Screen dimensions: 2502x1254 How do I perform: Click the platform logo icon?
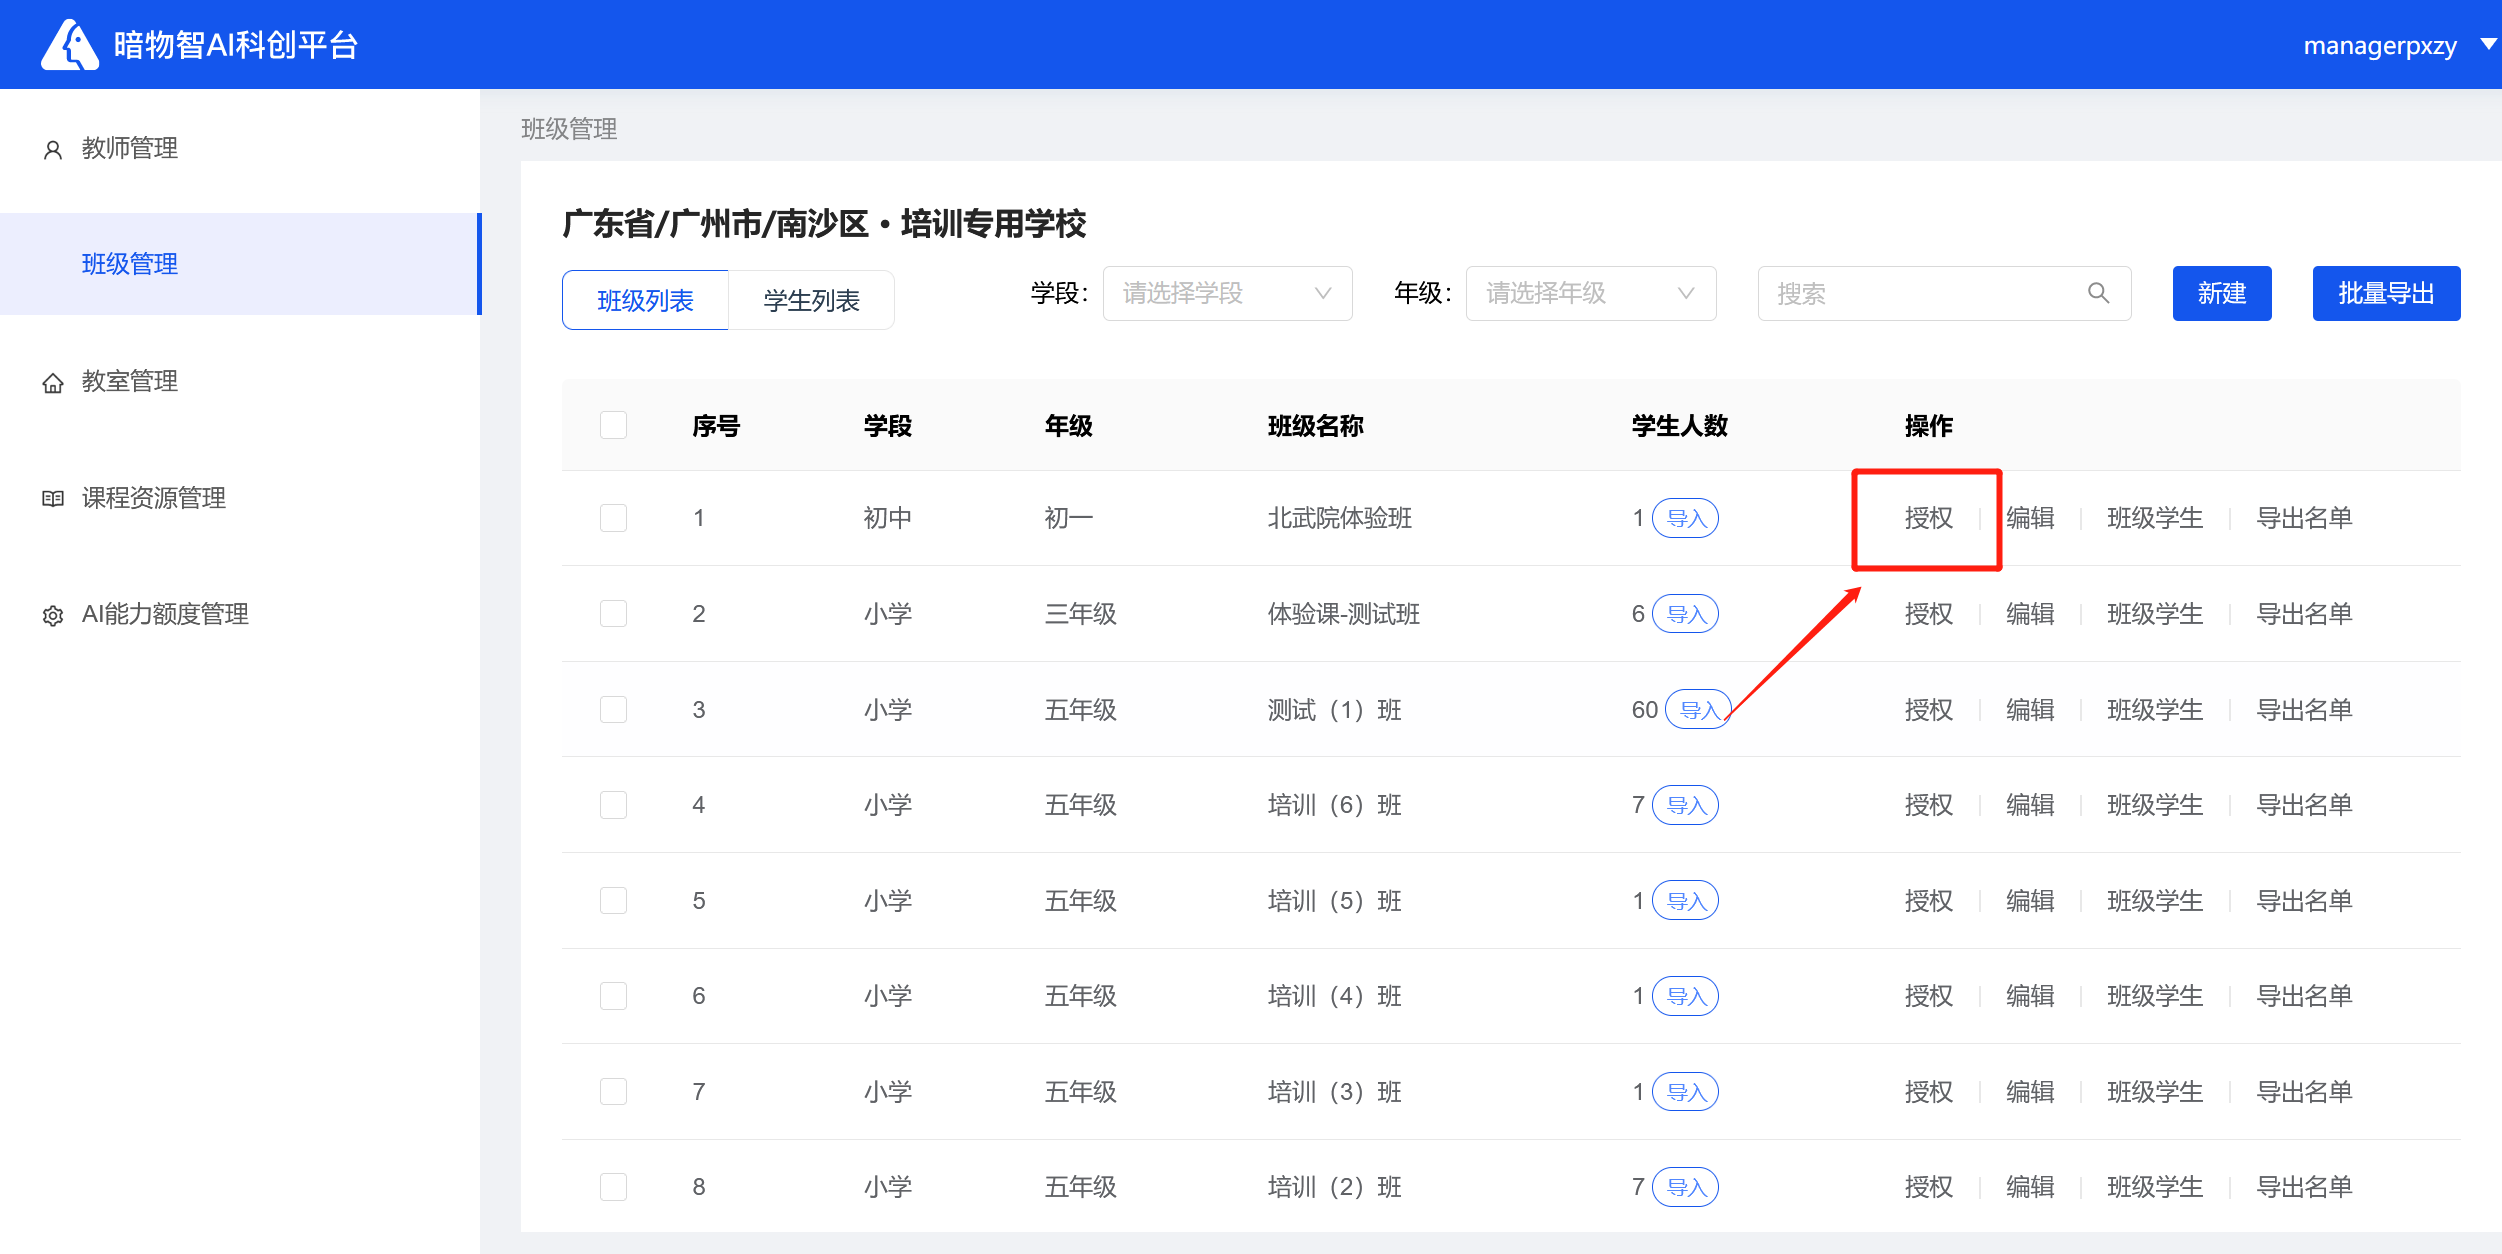coord(69,45)
